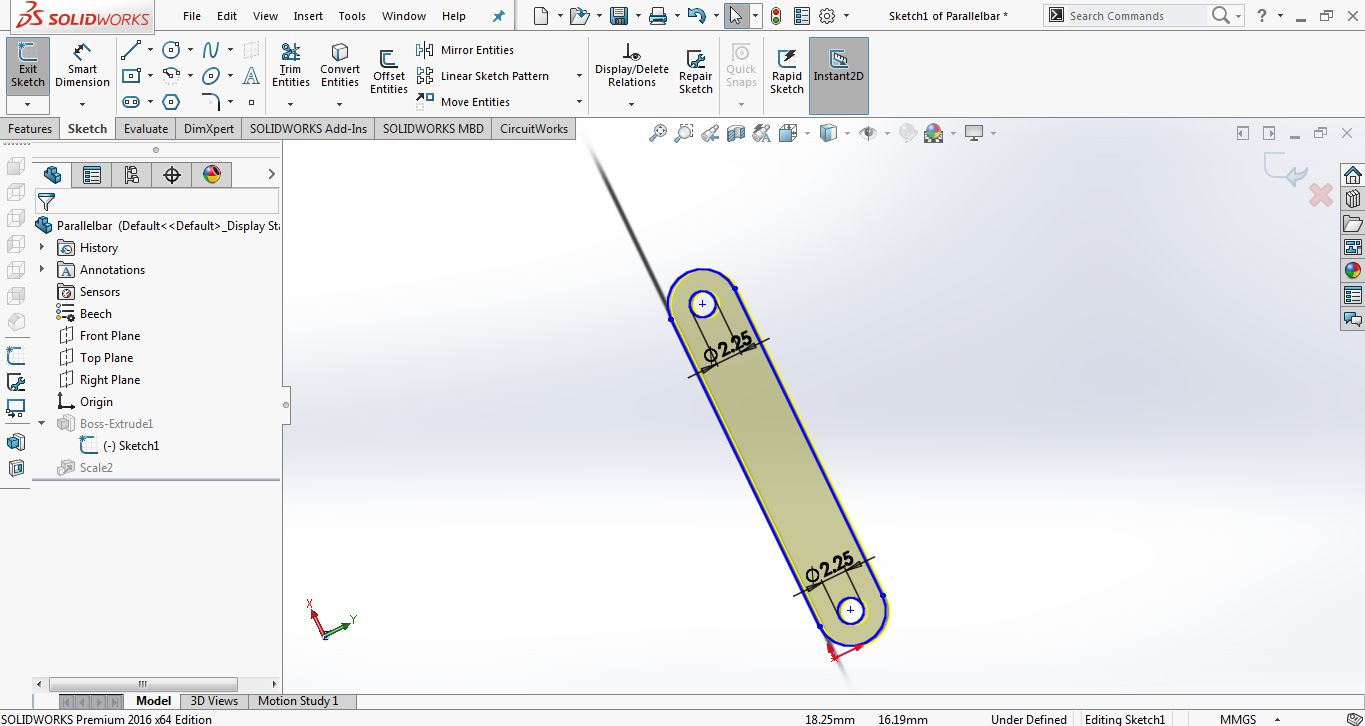The image size is (1365, 726).
Task: Activate the Spline tool
Action: point(211,50)
